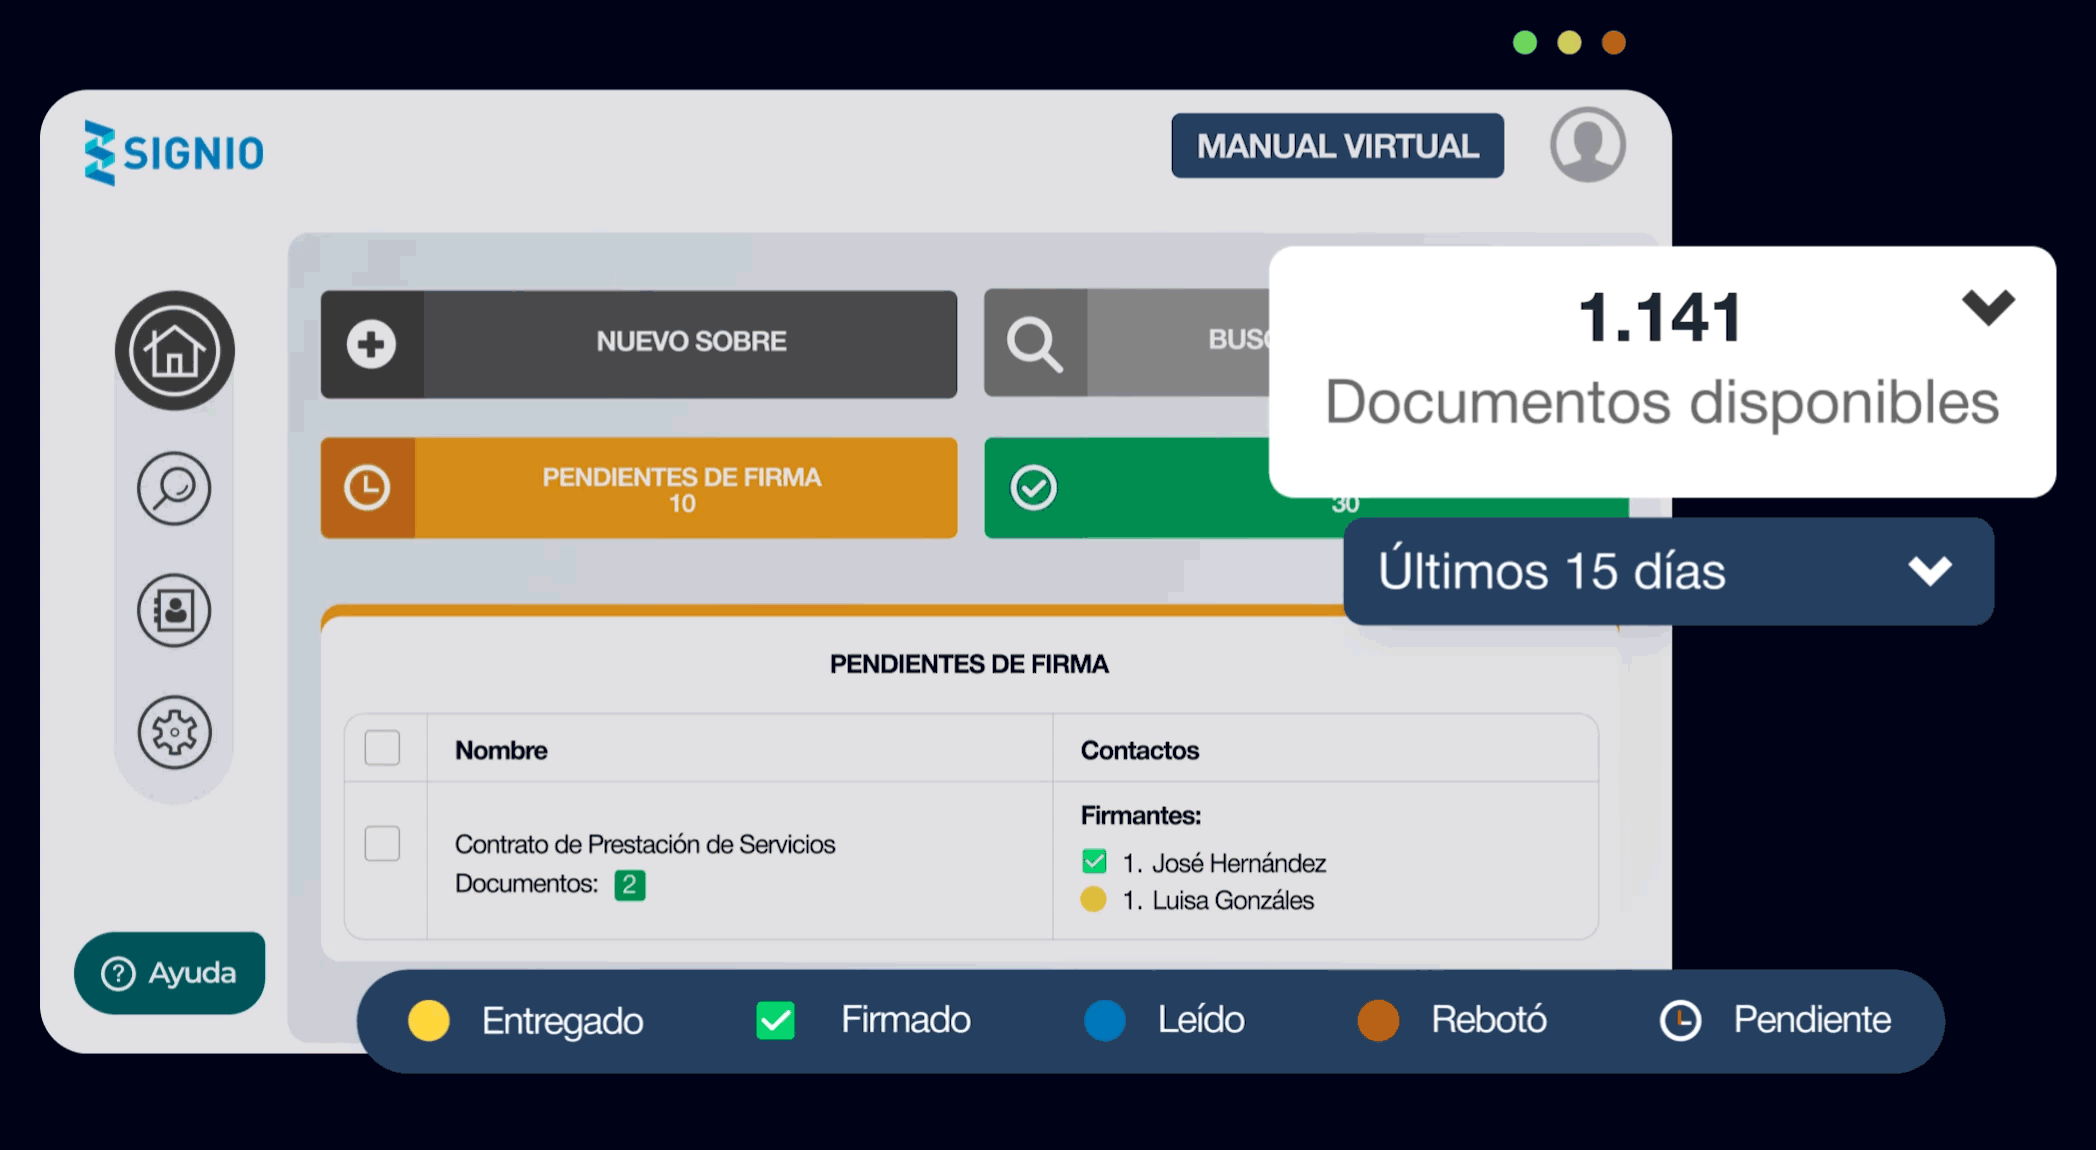Viewport: 2096px width, 1150px height.
Task: Open settings gear in sidebar
Action: tap(174, 732)
